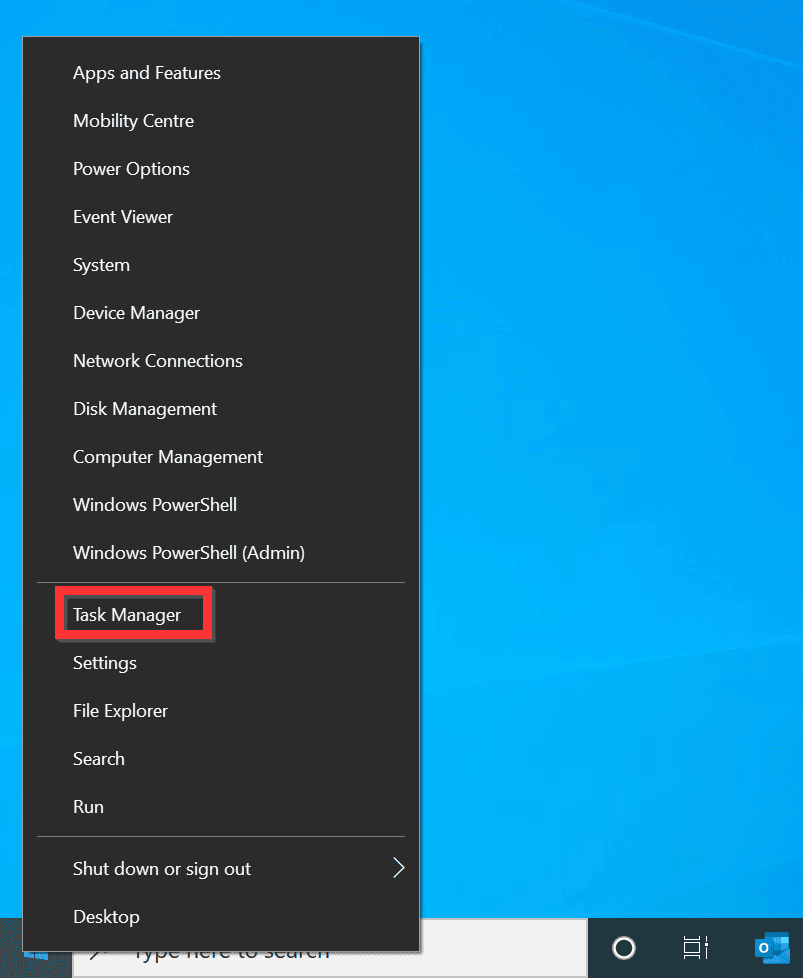
Task: Open the System page
Action: 101,265
